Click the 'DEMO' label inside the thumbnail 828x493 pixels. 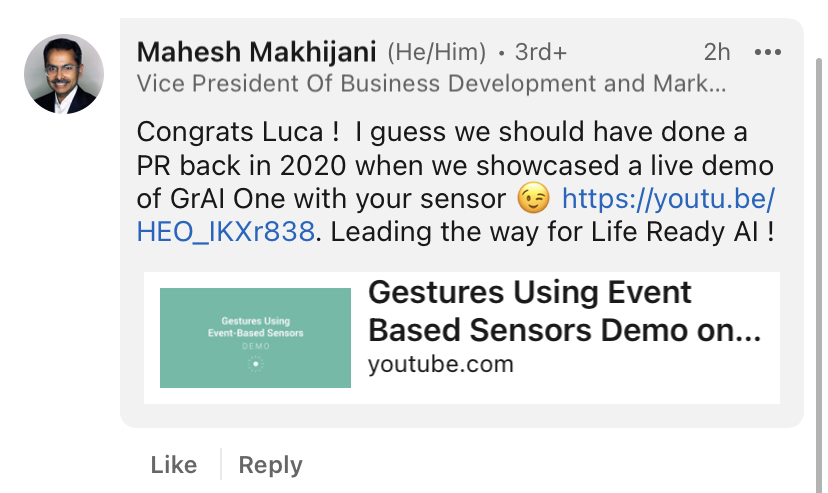[255, 345]
